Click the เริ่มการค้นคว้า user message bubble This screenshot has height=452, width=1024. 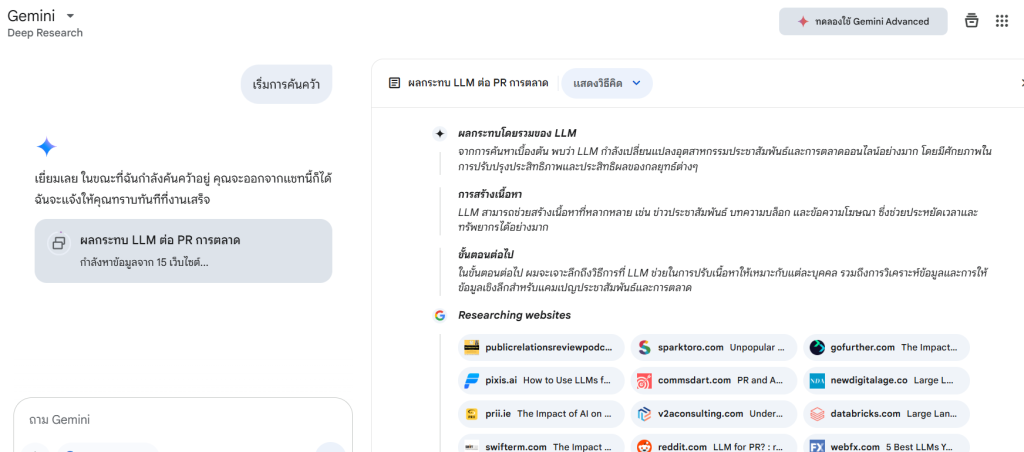click(286, 83)
